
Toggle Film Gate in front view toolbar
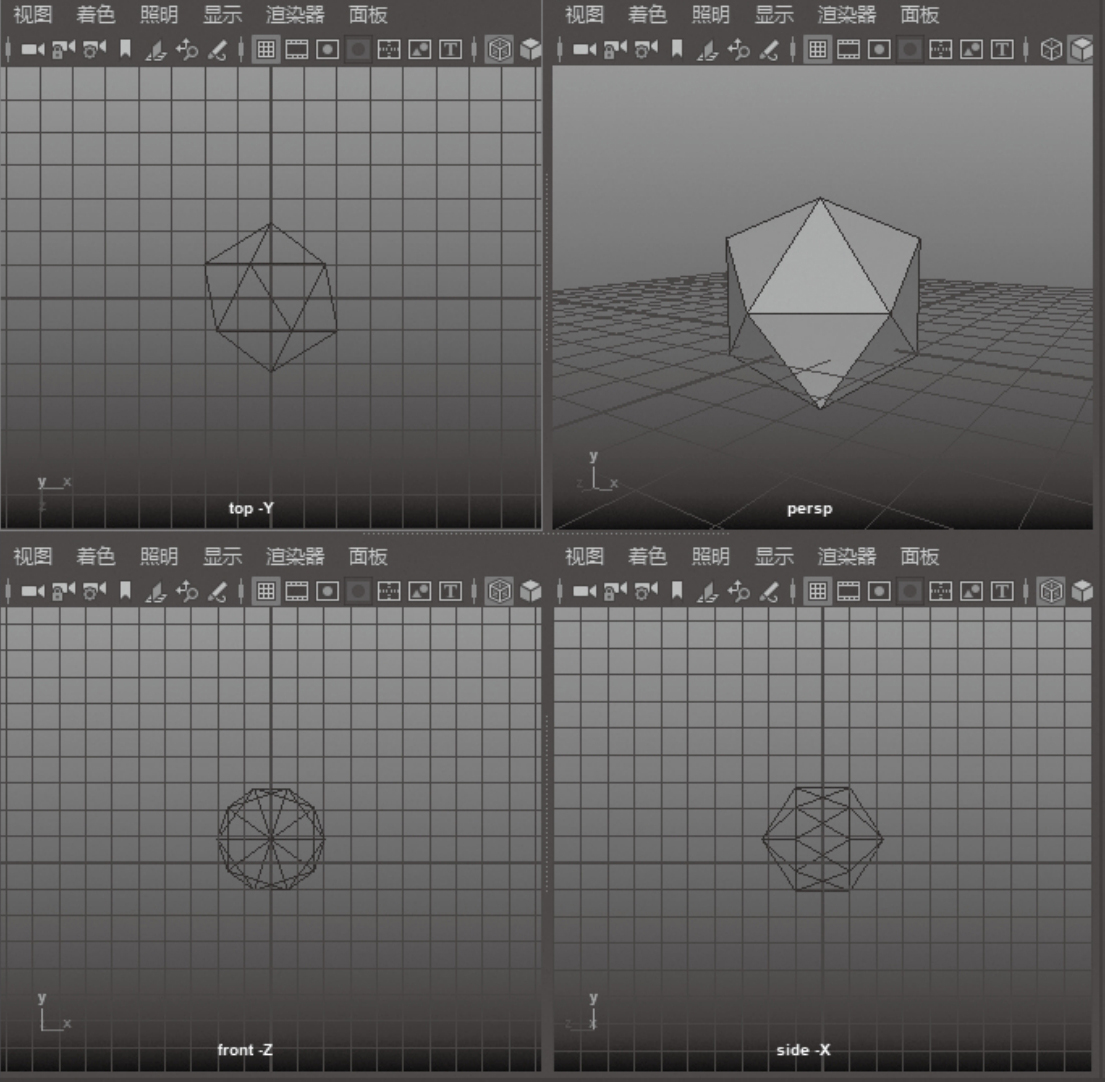point(297,591)
